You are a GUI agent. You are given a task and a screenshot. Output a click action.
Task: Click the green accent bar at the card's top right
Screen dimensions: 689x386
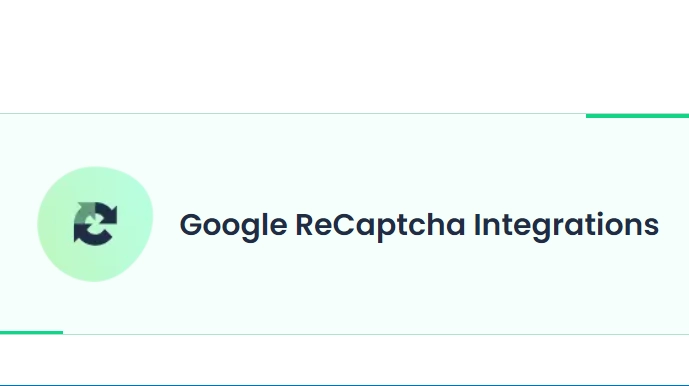point(637,116)
